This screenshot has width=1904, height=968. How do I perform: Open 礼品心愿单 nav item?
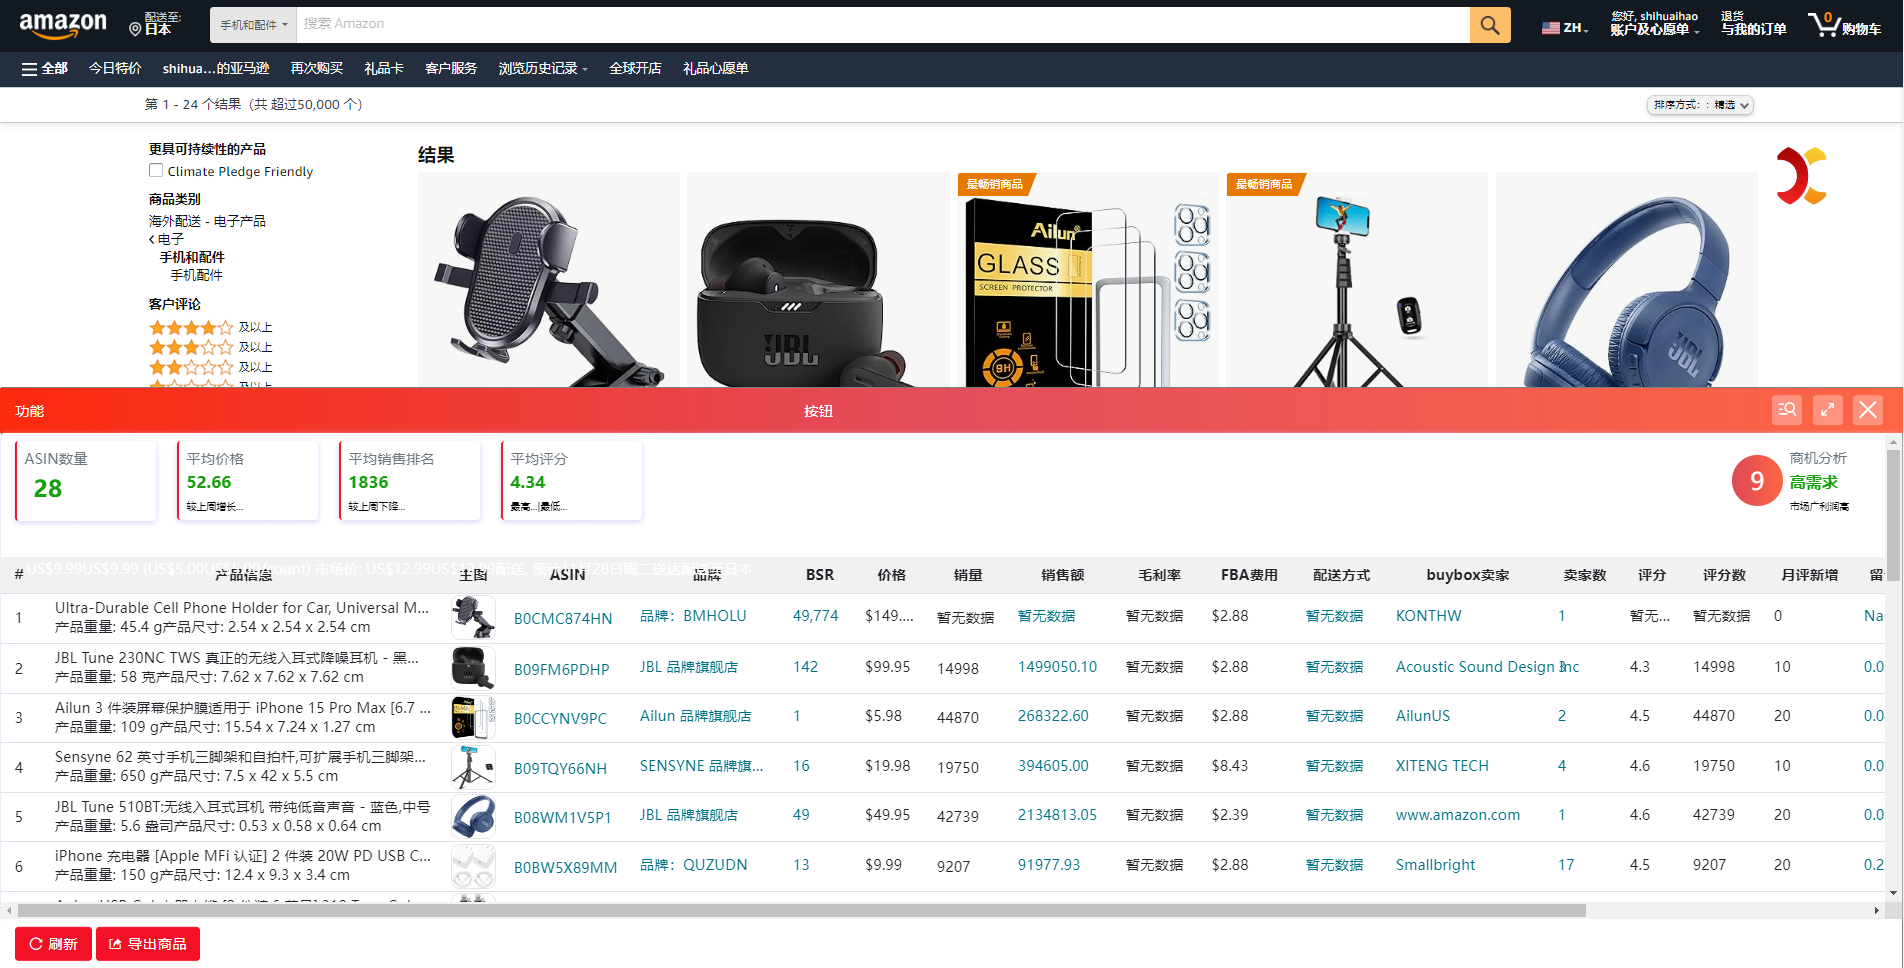click(x=715, y=68)
